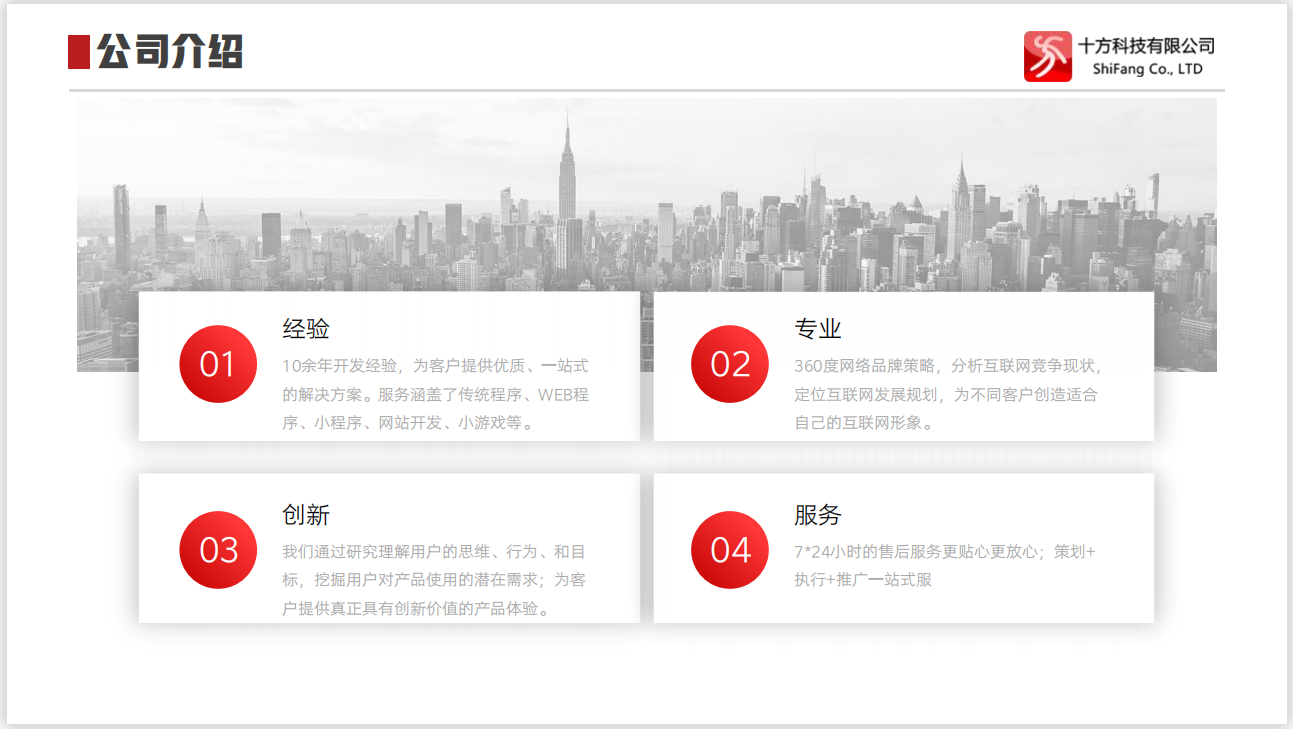Select the red 01 circle badge

tap(218, 364)
